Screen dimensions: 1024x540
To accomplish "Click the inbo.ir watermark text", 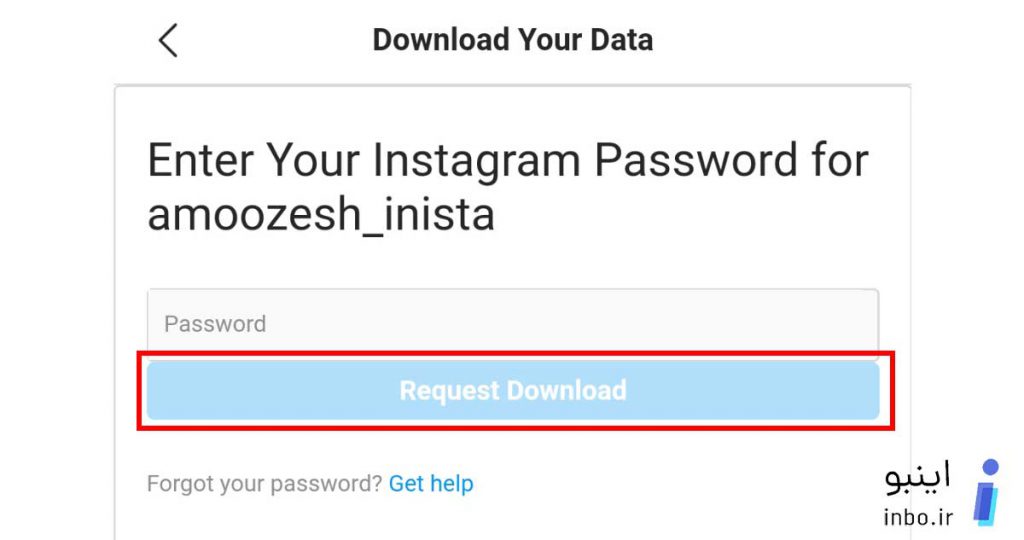I will click(x=918, y=517).
